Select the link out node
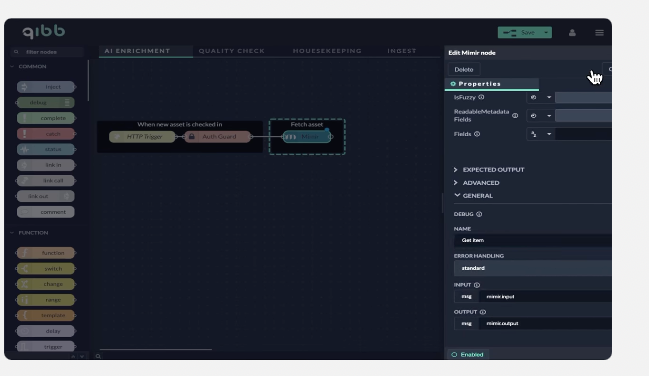 point(46,196)
